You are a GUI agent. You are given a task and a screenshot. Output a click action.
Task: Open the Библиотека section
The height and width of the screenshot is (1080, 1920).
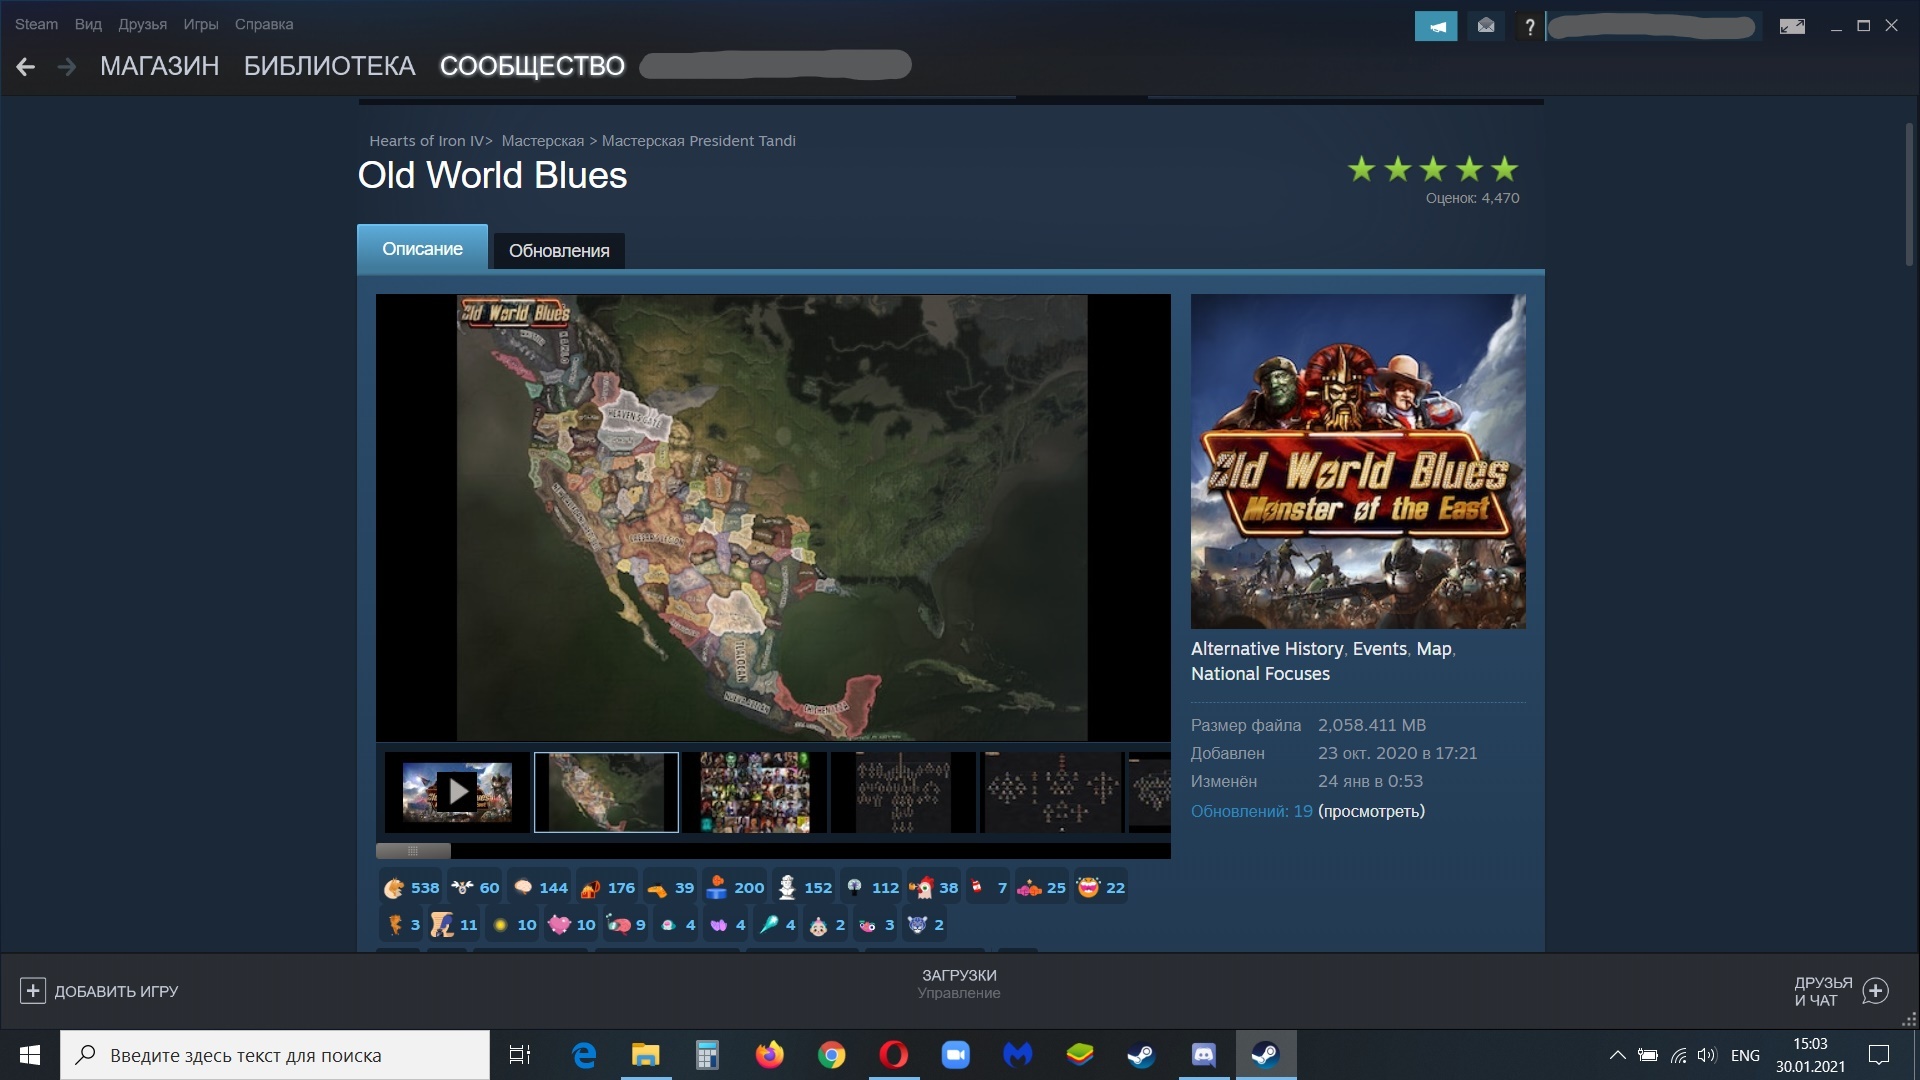(329, 66)
